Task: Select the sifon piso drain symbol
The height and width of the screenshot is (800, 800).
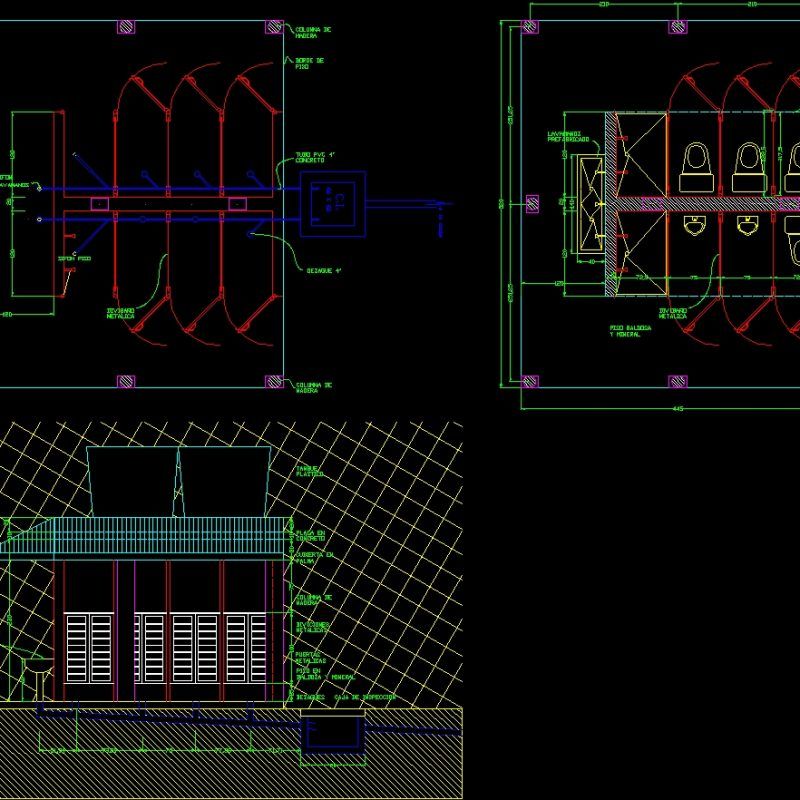Action: pyautogui.click(x=37, y=218)
